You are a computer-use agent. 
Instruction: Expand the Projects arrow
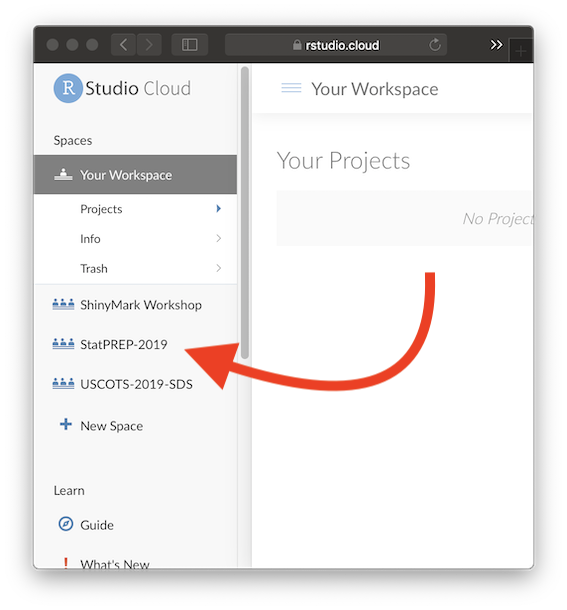pyautogui.click(x=218, y=209)
